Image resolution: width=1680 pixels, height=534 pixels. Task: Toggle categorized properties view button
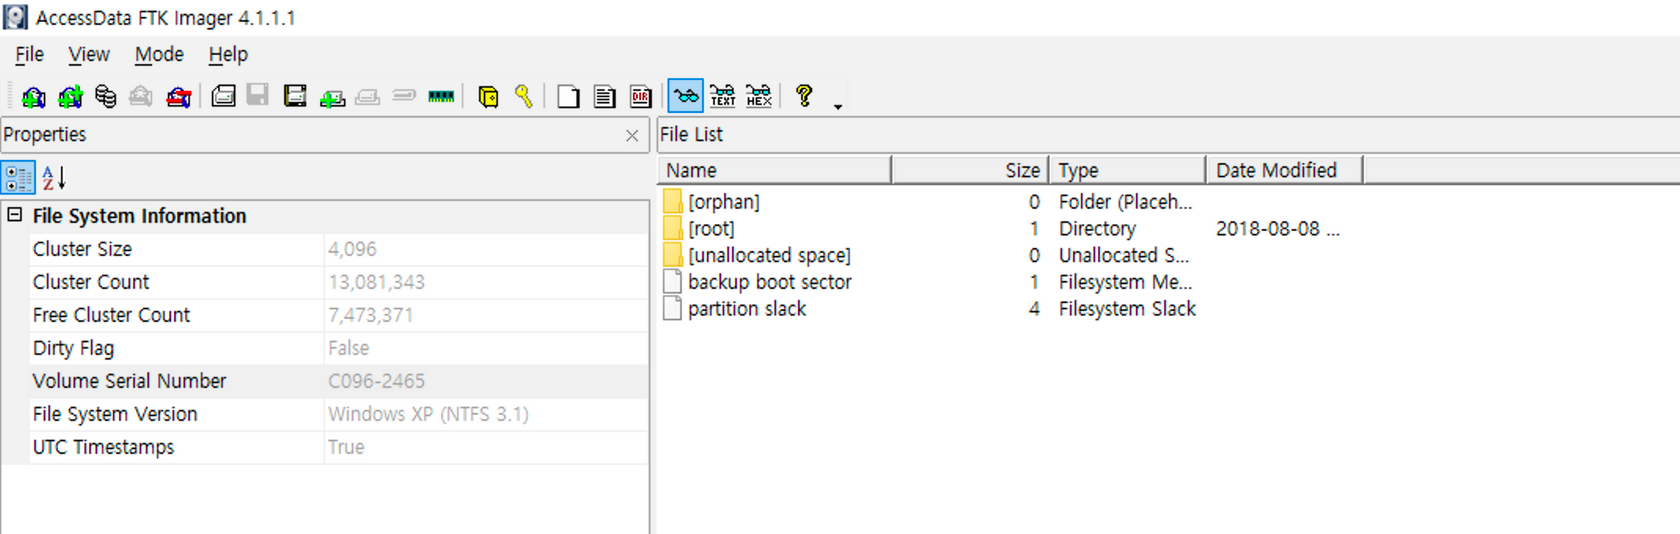point(18,178)
